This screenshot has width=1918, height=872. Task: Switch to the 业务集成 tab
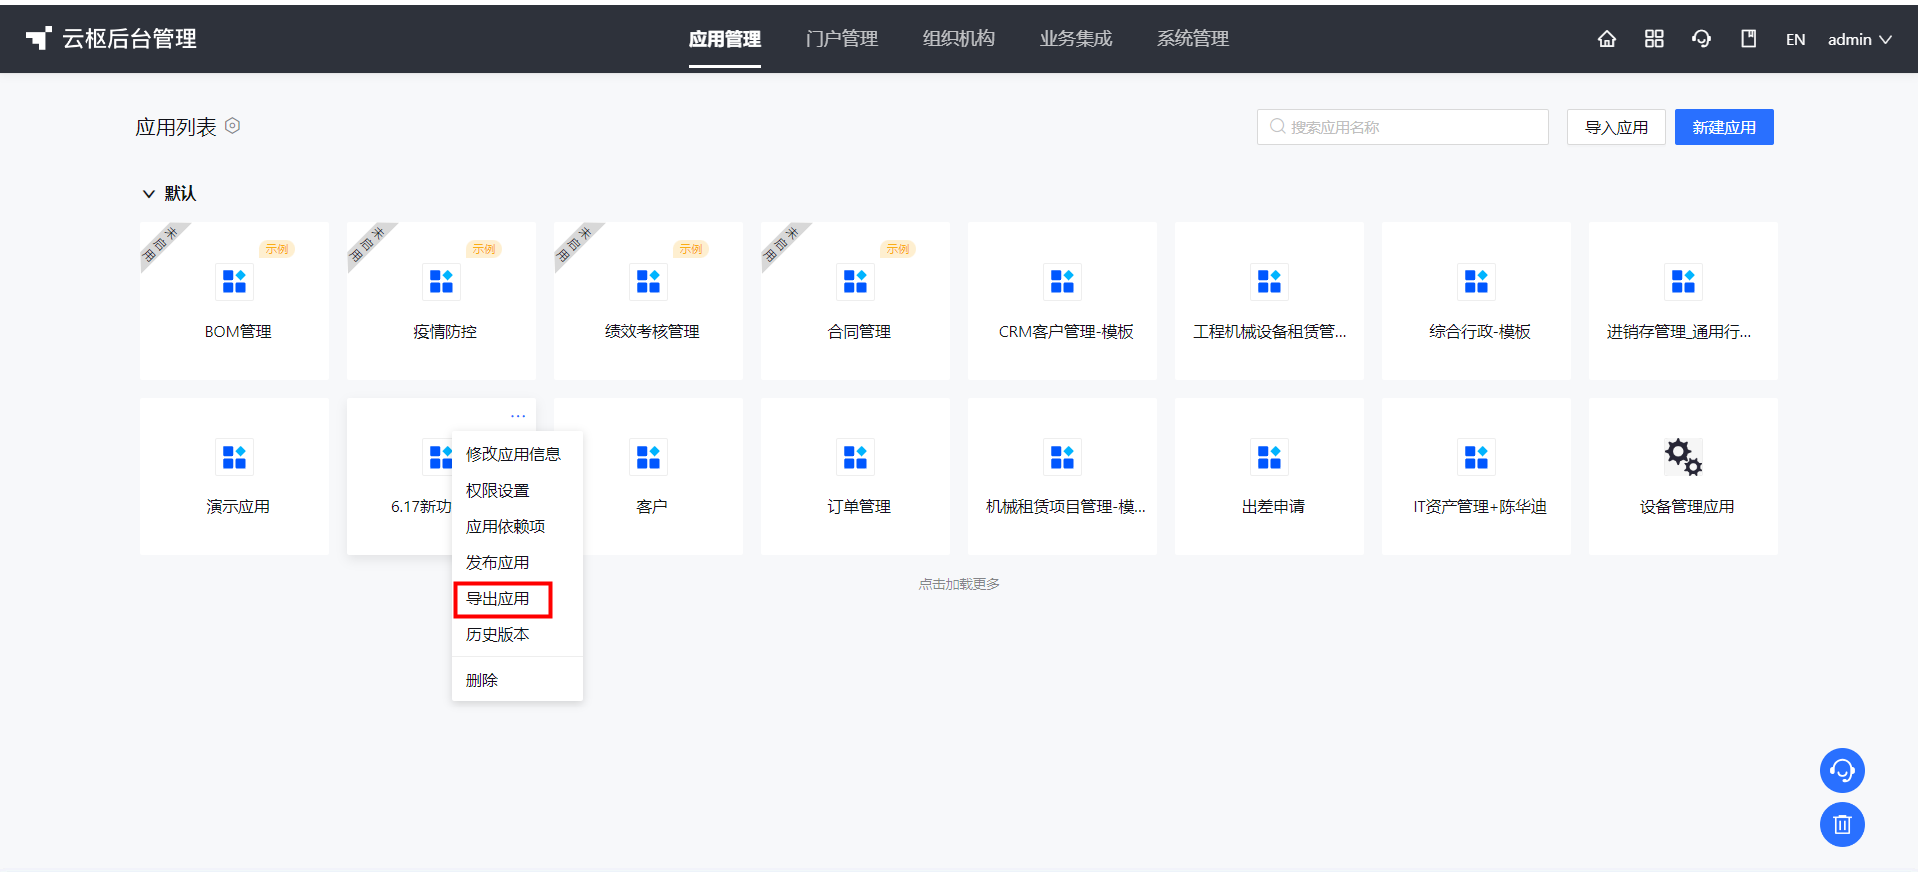[1076, 39]
